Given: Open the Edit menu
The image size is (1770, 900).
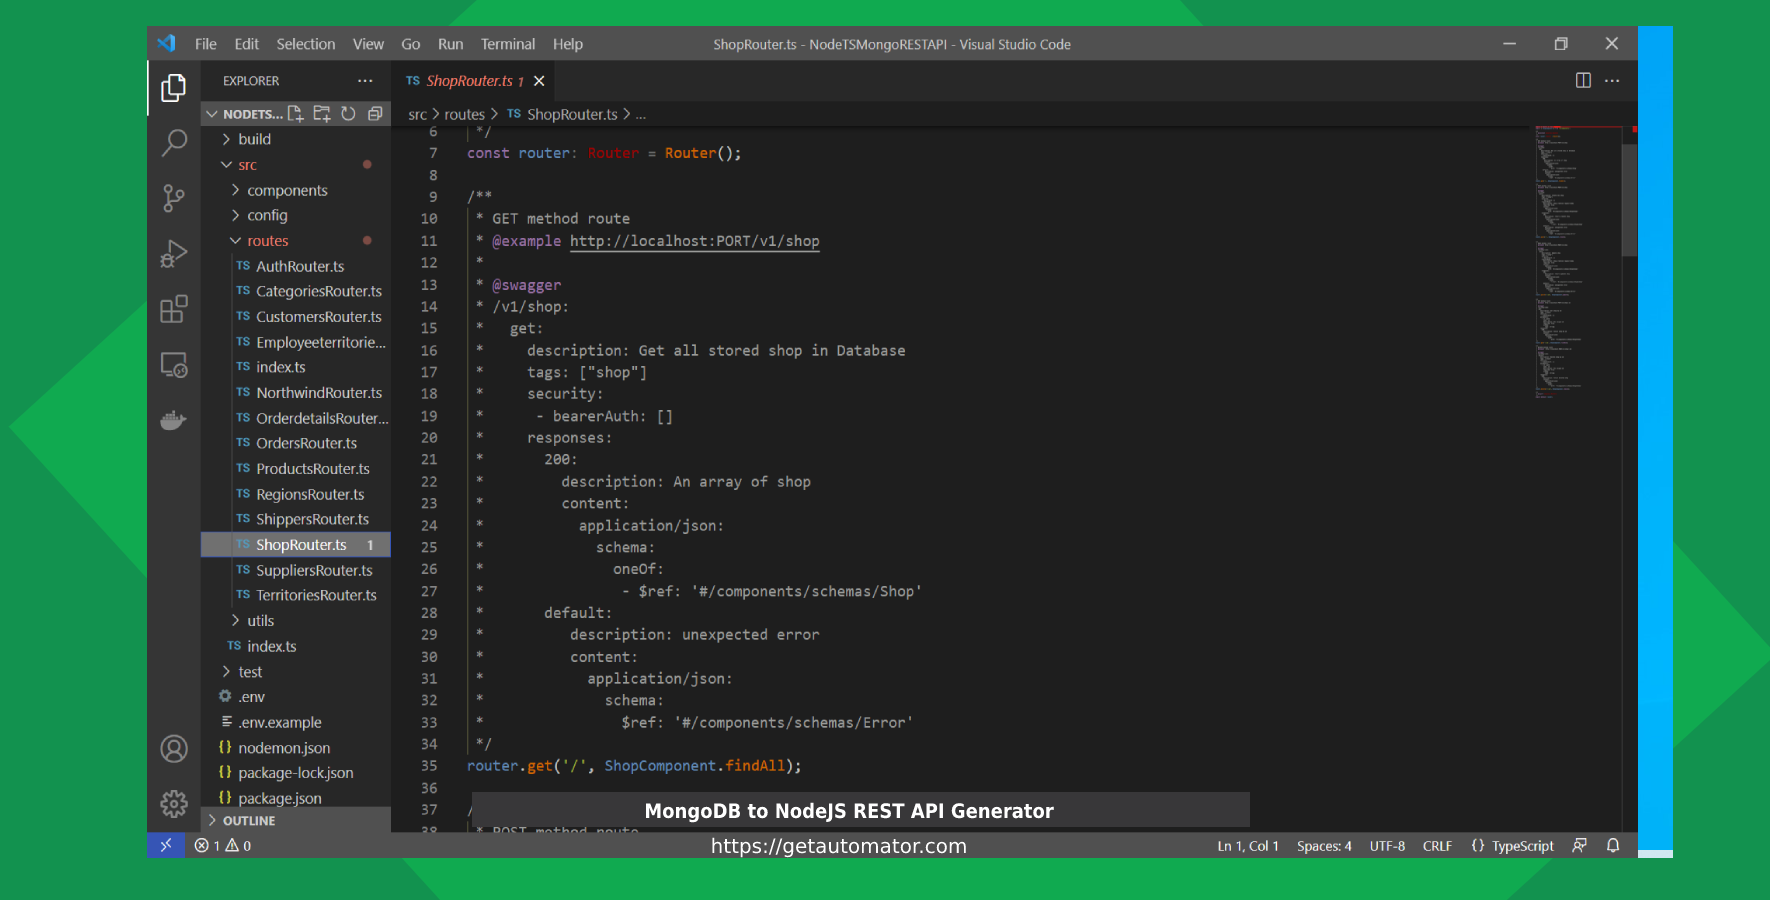Looking at the screenshot, I should (x=246, y=44).
